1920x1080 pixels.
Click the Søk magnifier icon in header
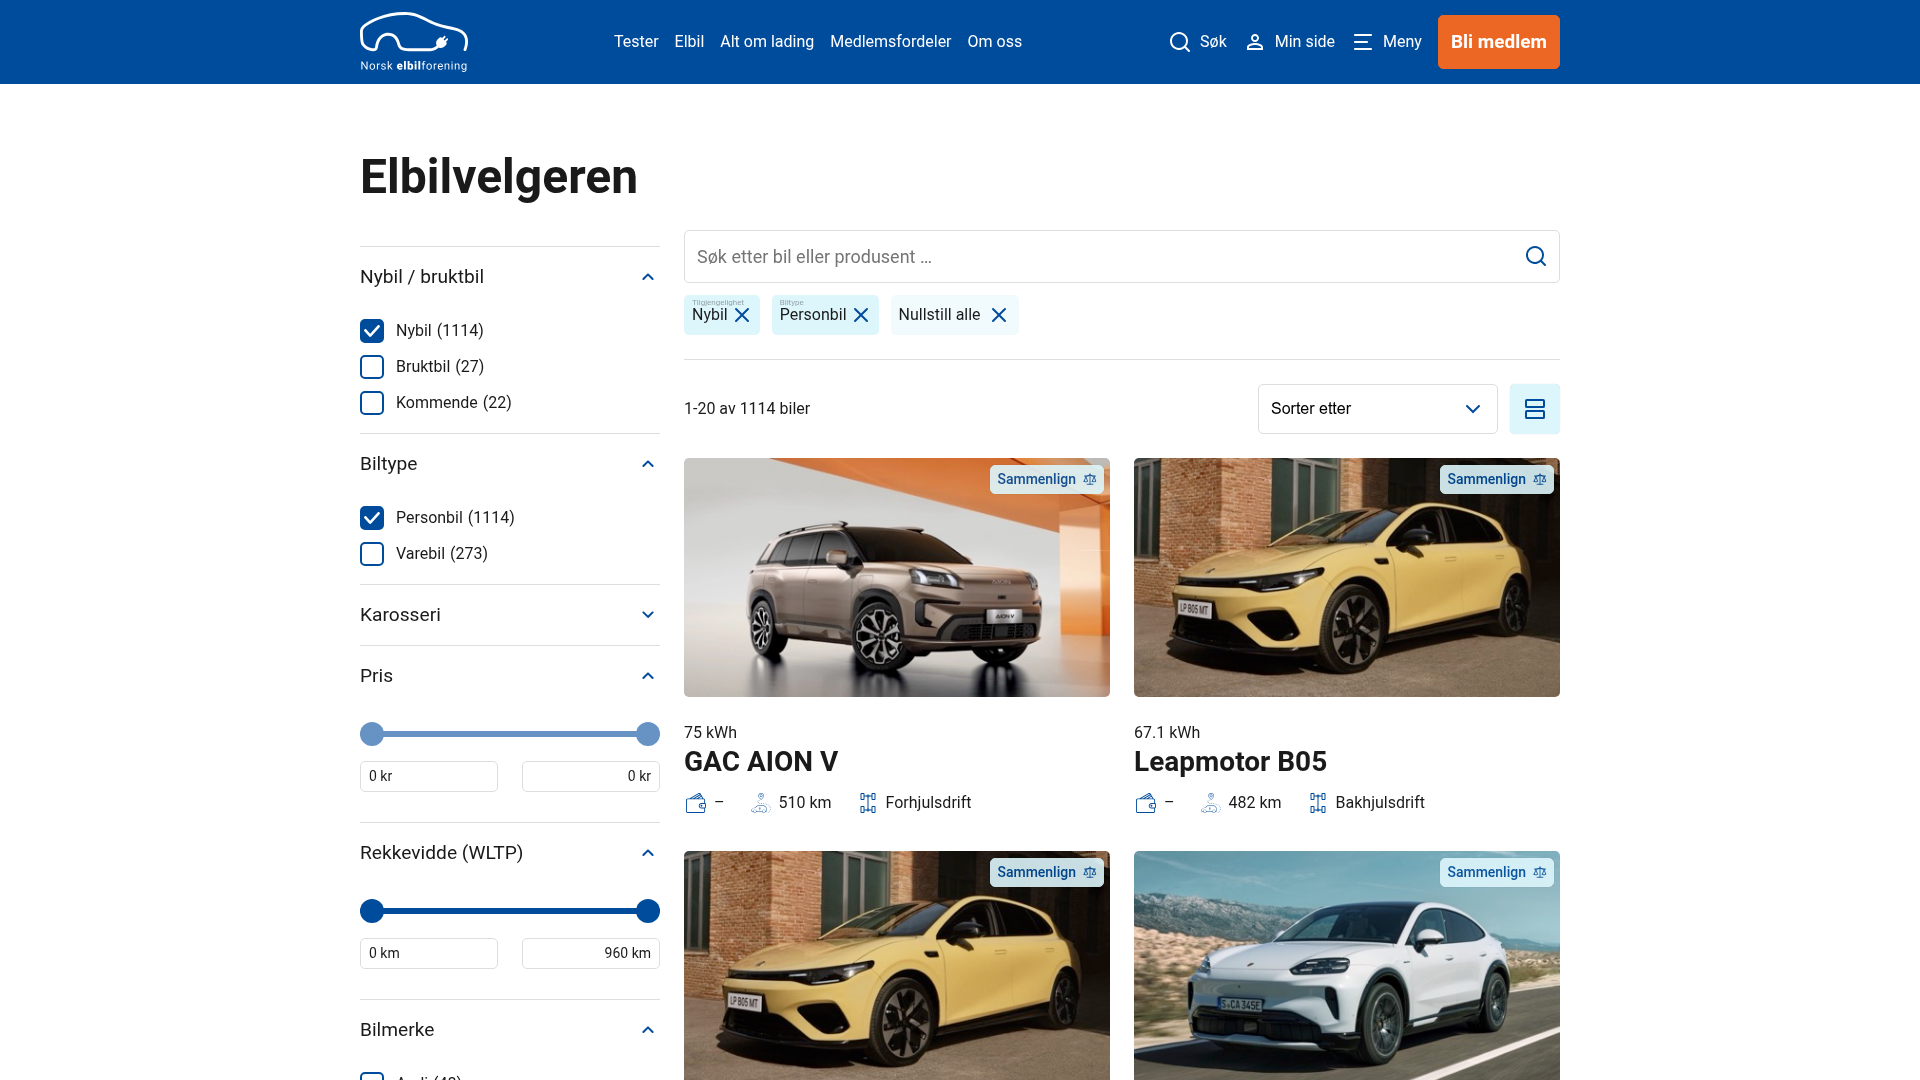(x=1180, y=42)
